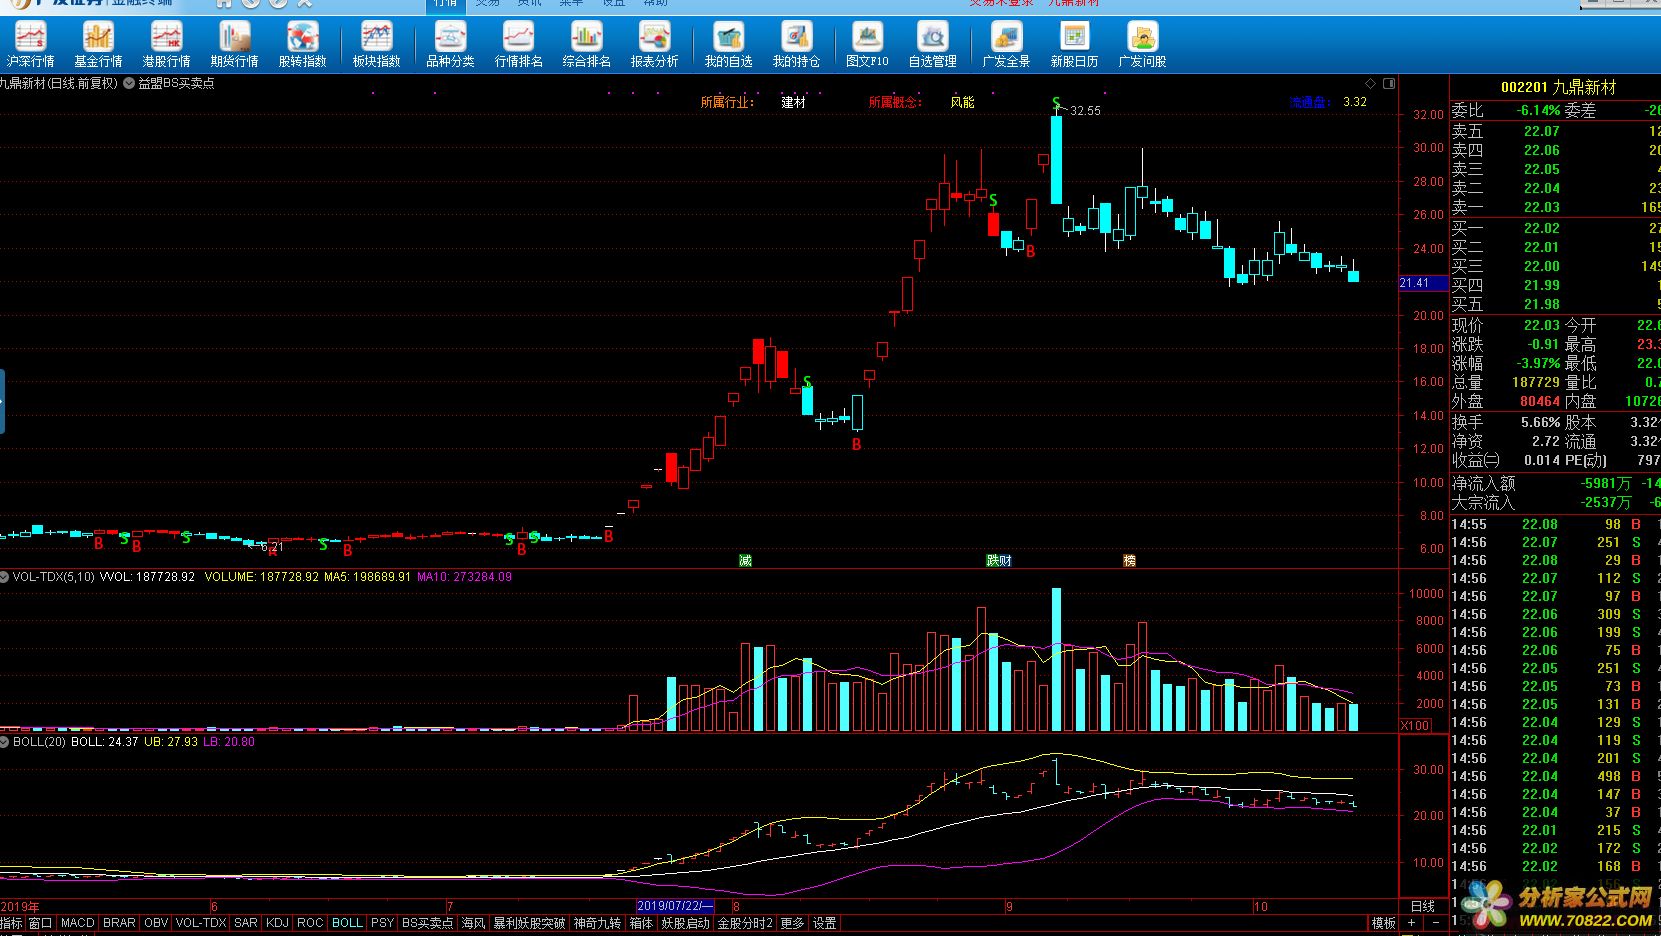
Task: Open 沪深行情 market icon
Action: pyautogui.click(x=30, y=45)
